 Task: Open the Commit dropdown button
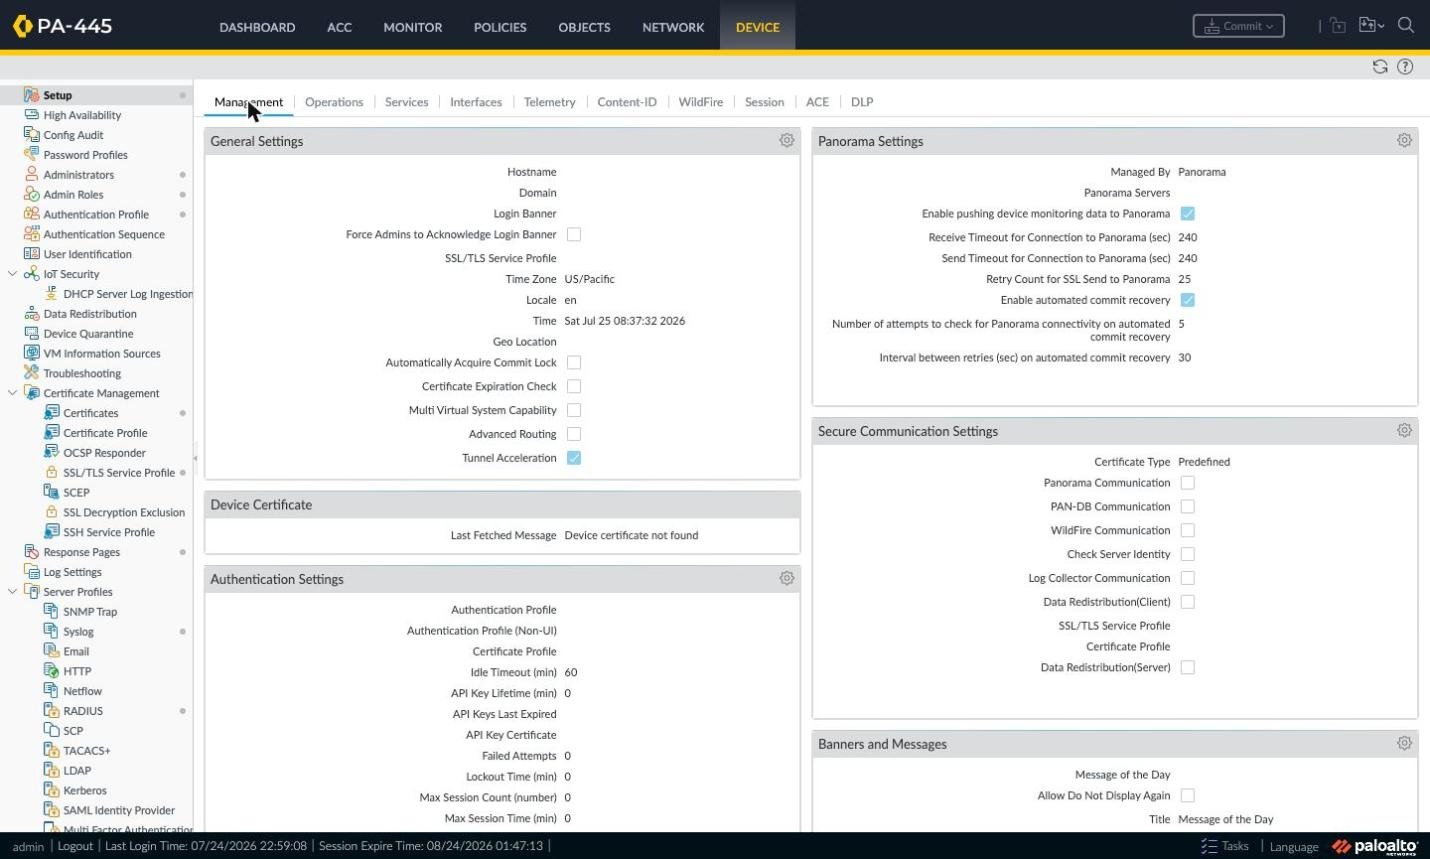(x=1238, y=26)
